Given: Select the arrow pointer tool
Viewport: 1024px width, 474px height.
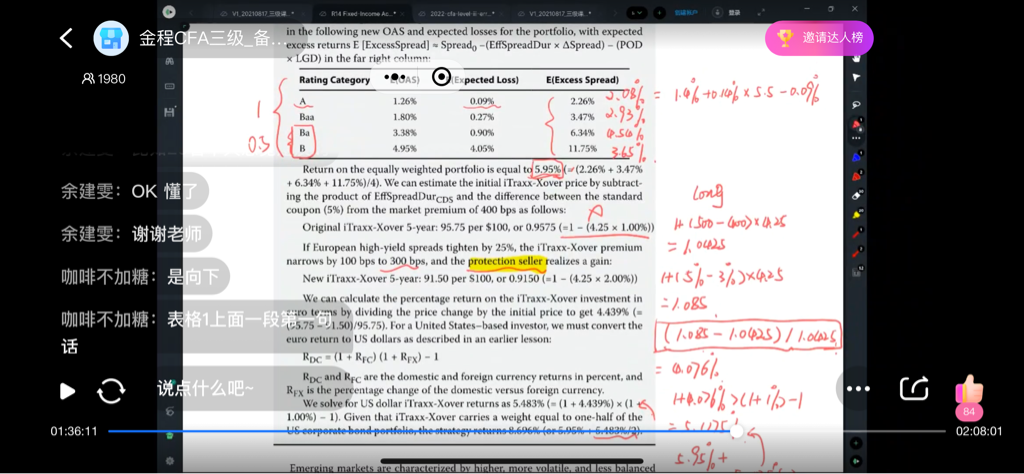Looking at the screenshot, I should point(856,78).
